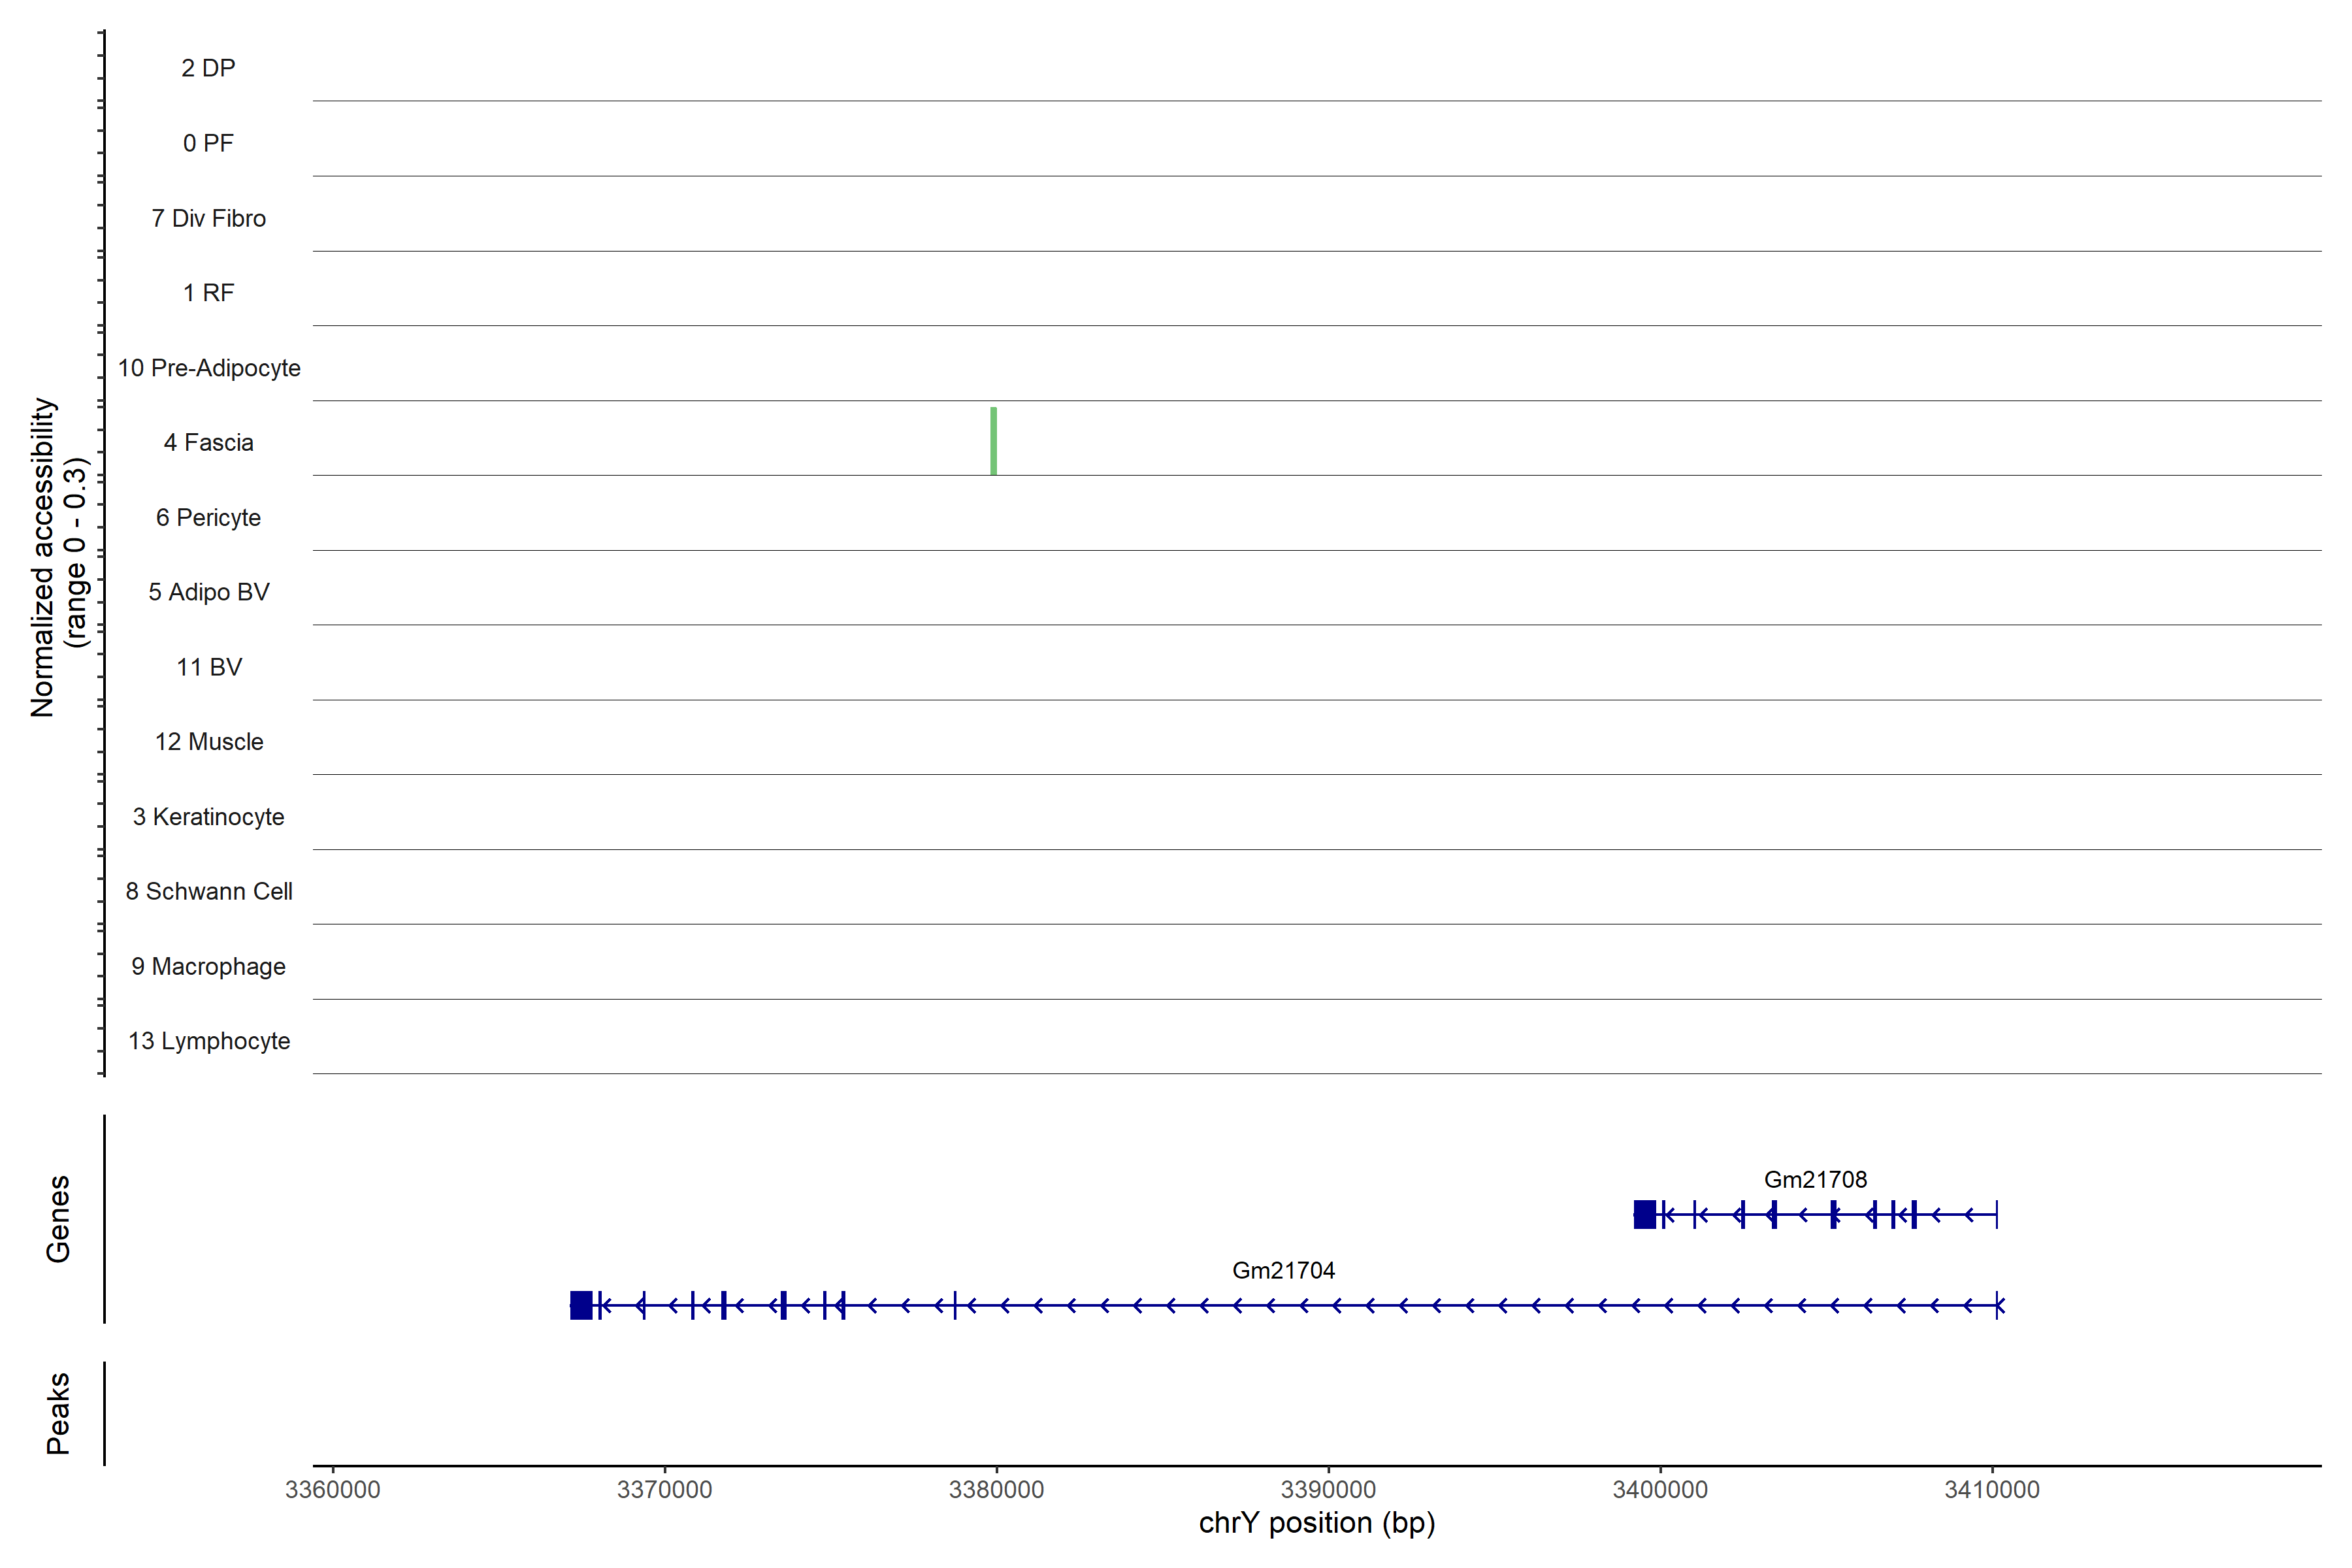
Task: Select the 2 DP track label
Action: [208, 68]
